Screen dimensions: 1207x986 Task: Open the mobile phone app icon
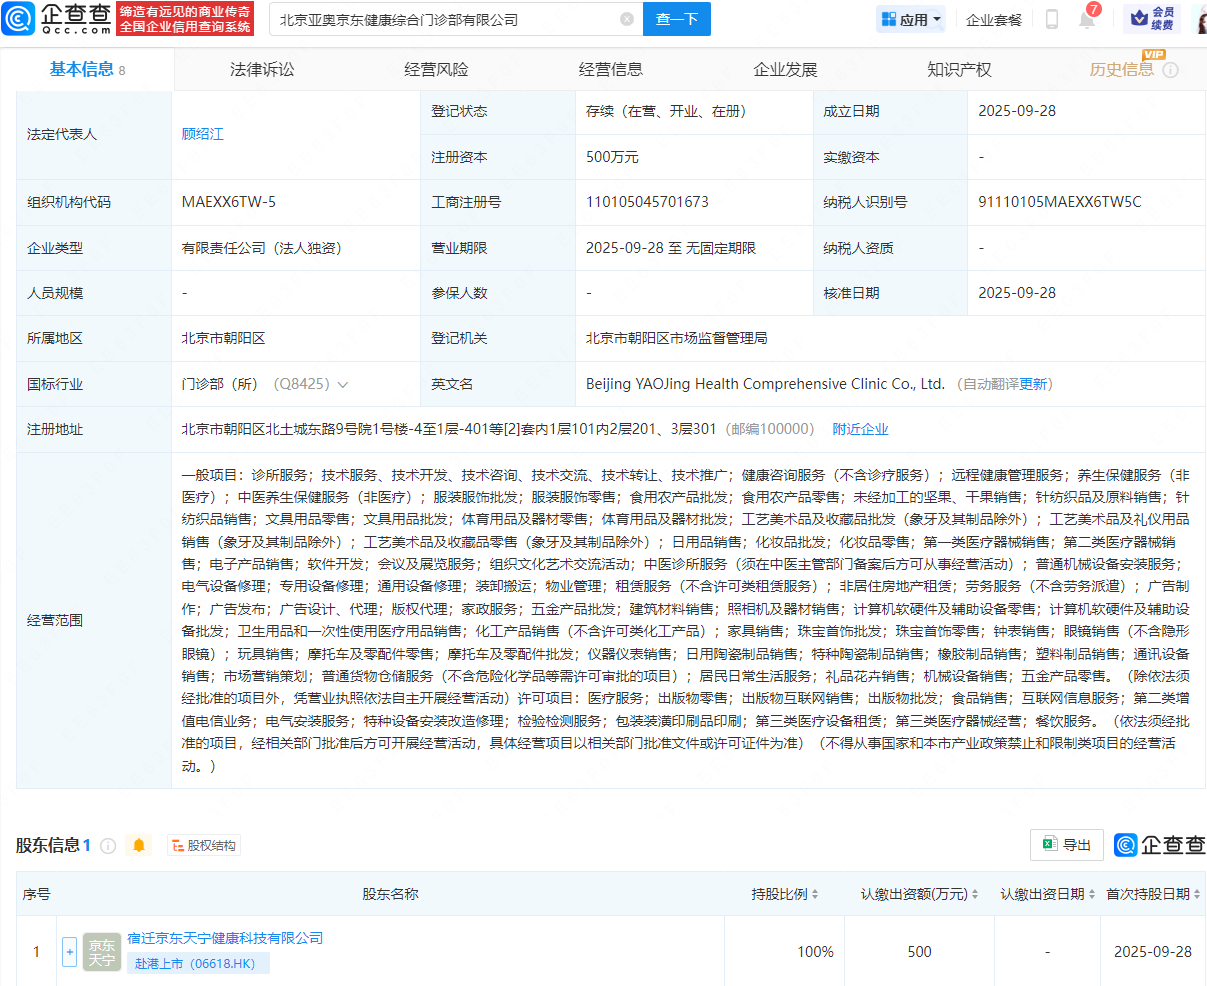click(1052, 19)
